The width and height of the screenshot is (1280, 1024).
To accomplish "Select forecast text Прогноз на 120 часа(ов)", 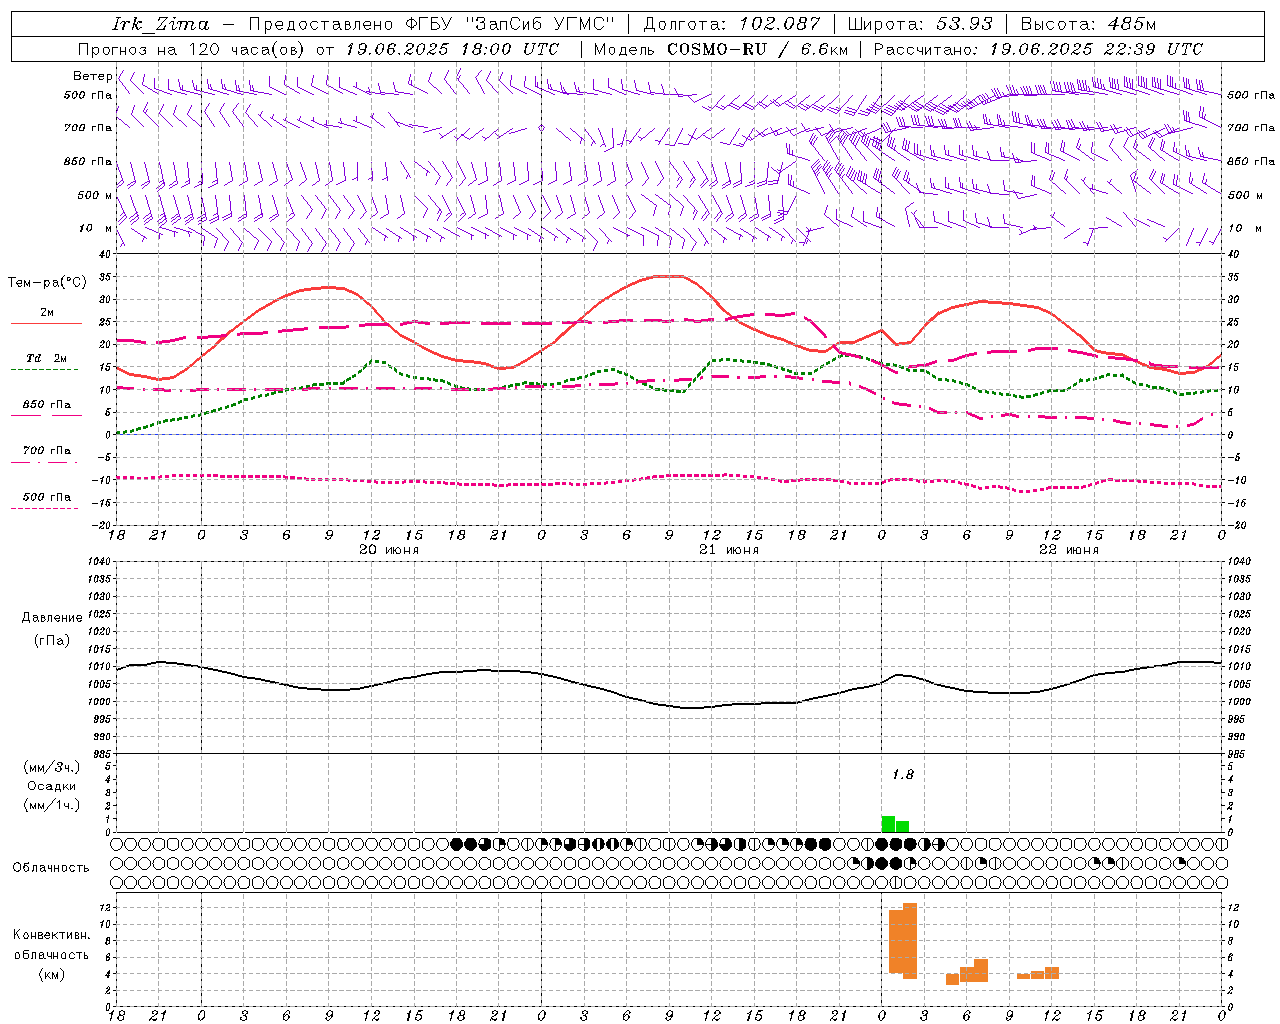I will 192,49.
